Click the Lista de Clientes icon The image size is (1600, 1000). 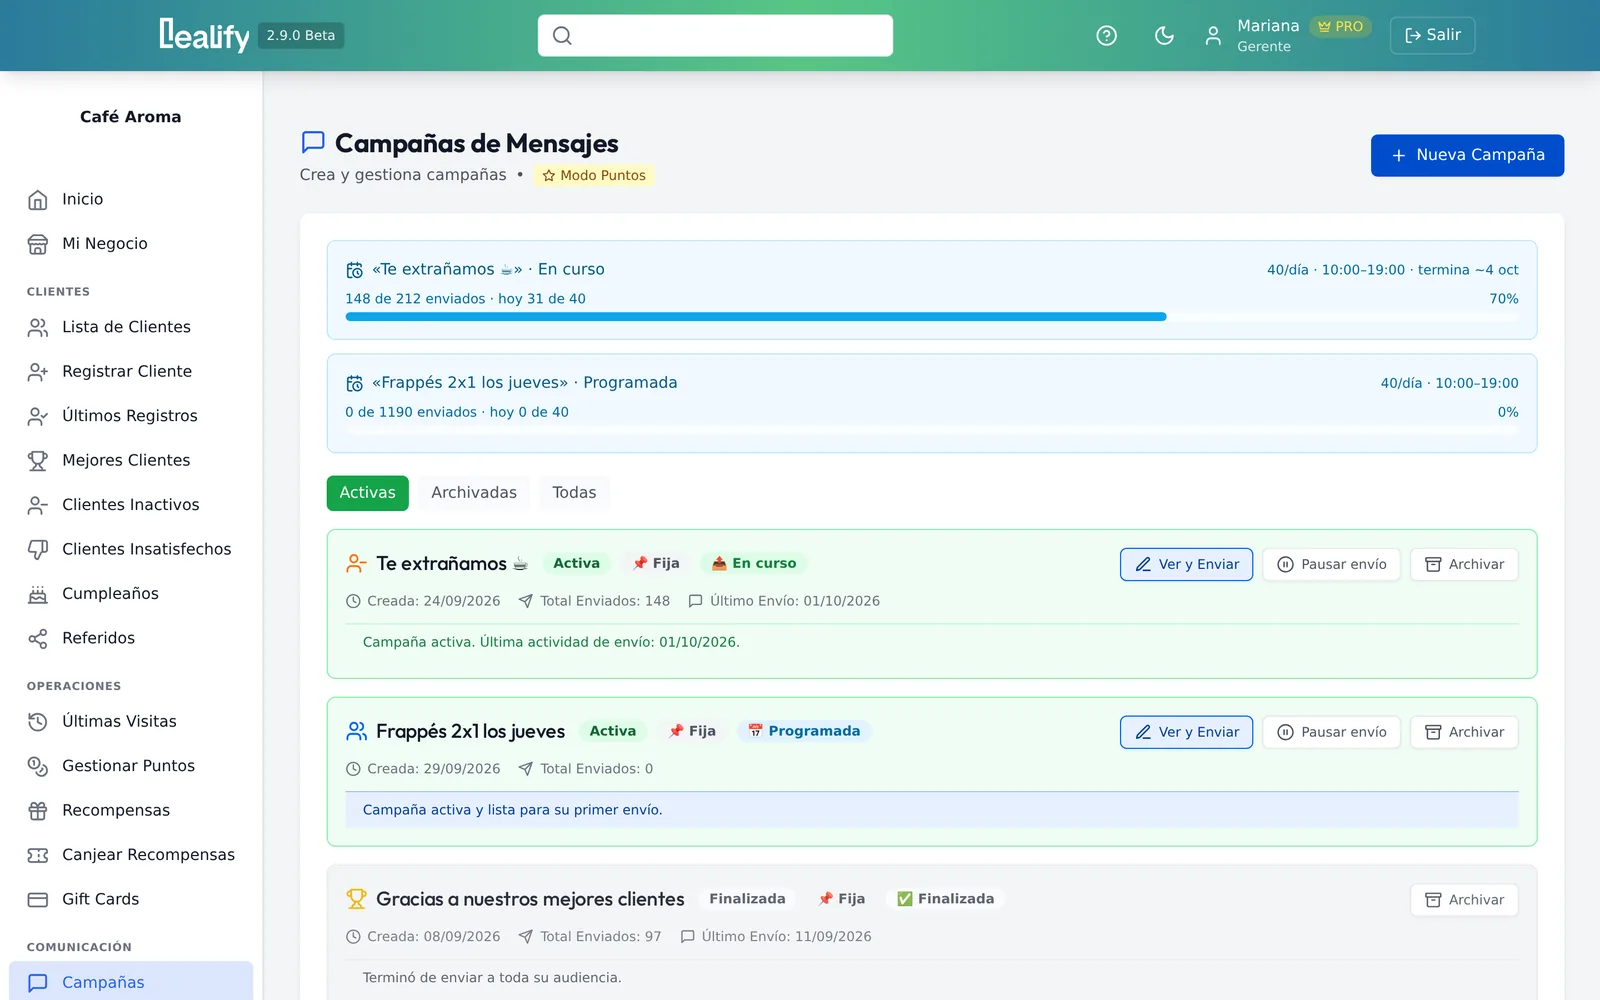(38, 327)
